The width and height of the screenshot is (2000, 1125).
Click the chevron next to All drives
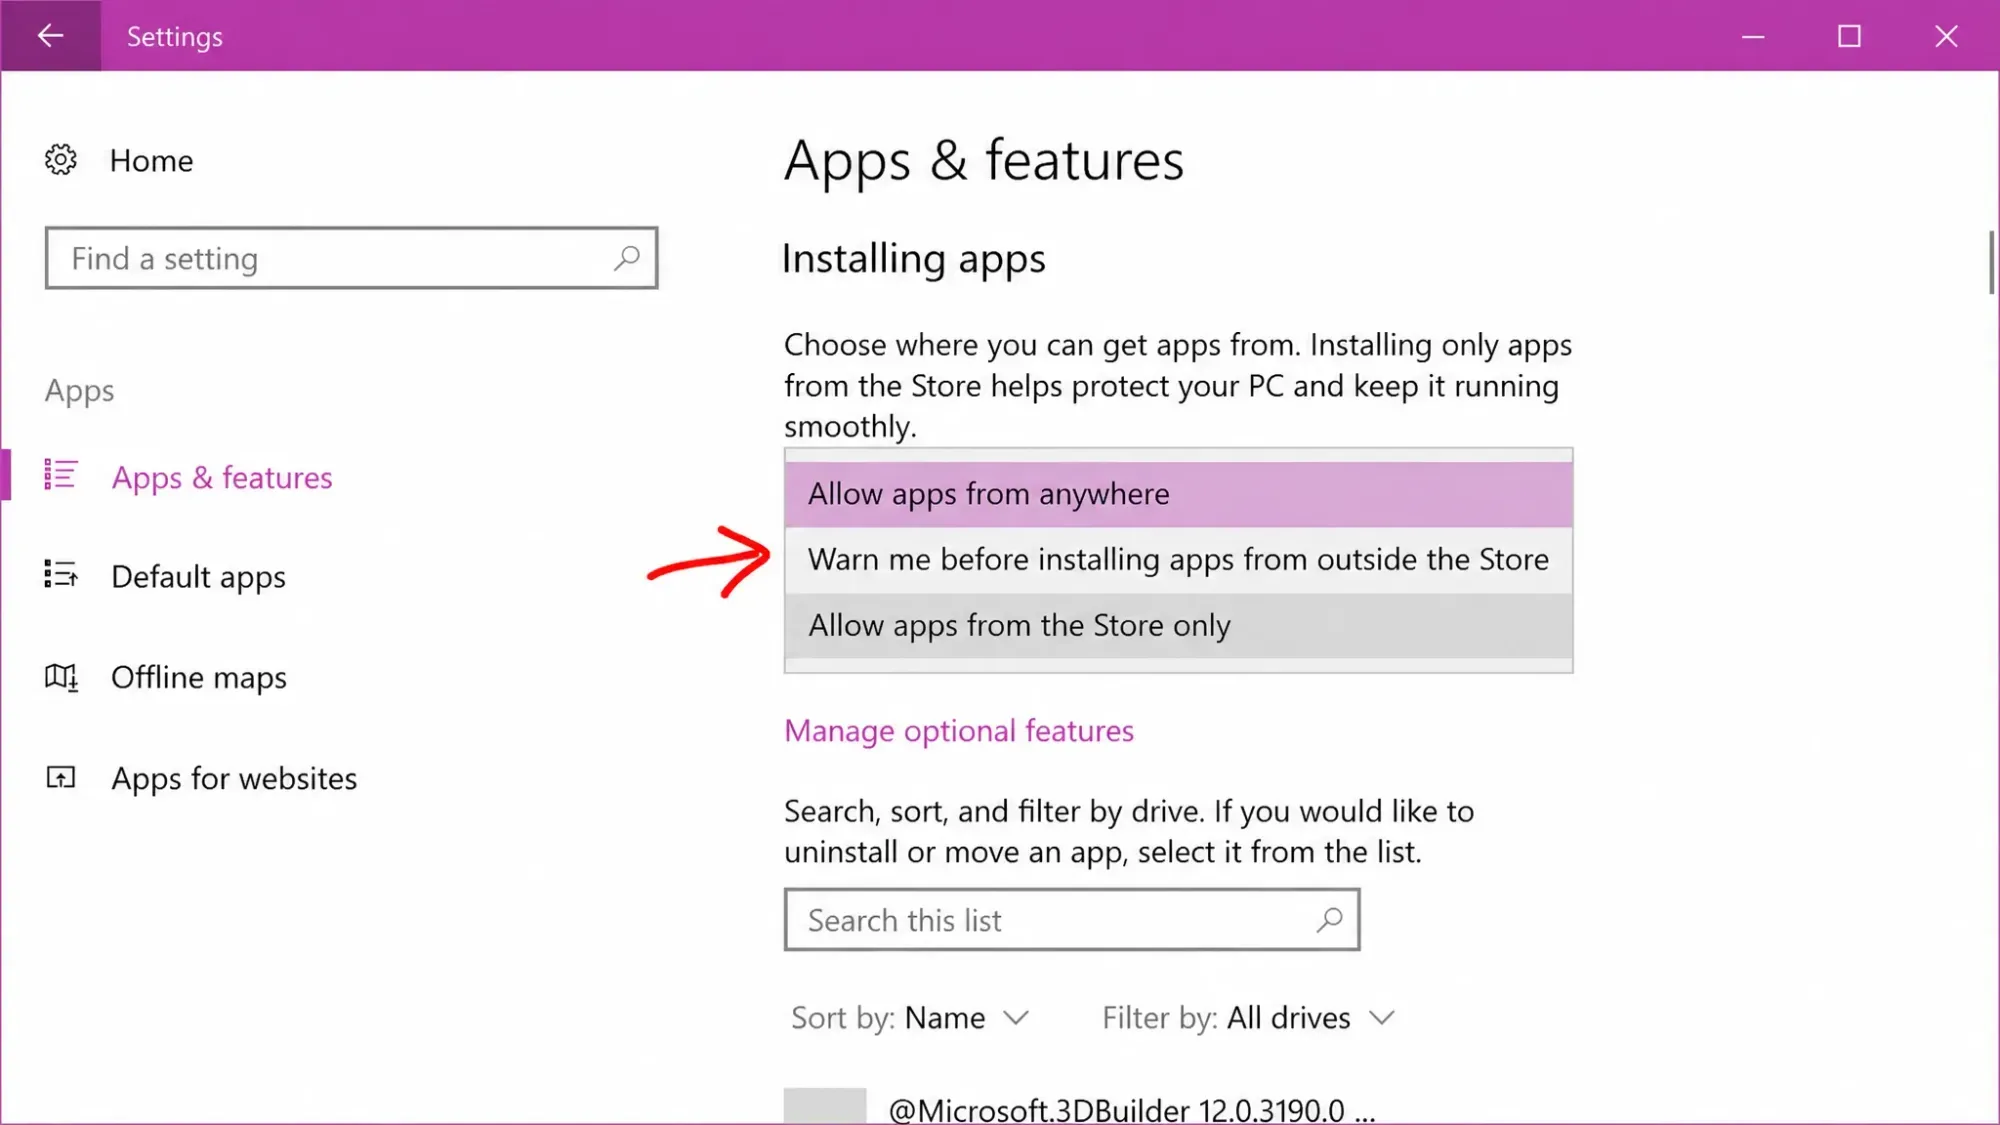click(x=1382, y=1018)
